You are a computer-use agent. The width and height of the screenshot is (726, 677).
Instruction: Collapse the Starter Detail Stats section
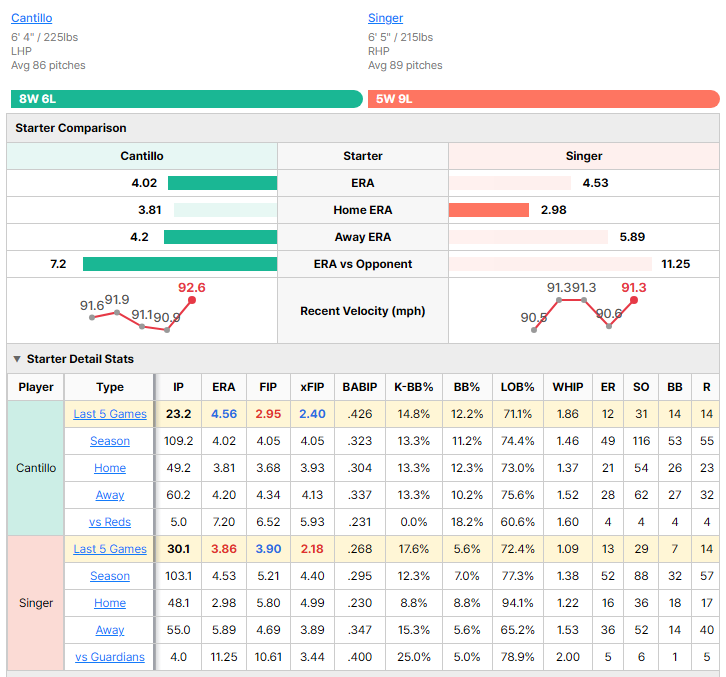(x=17, y=359)
